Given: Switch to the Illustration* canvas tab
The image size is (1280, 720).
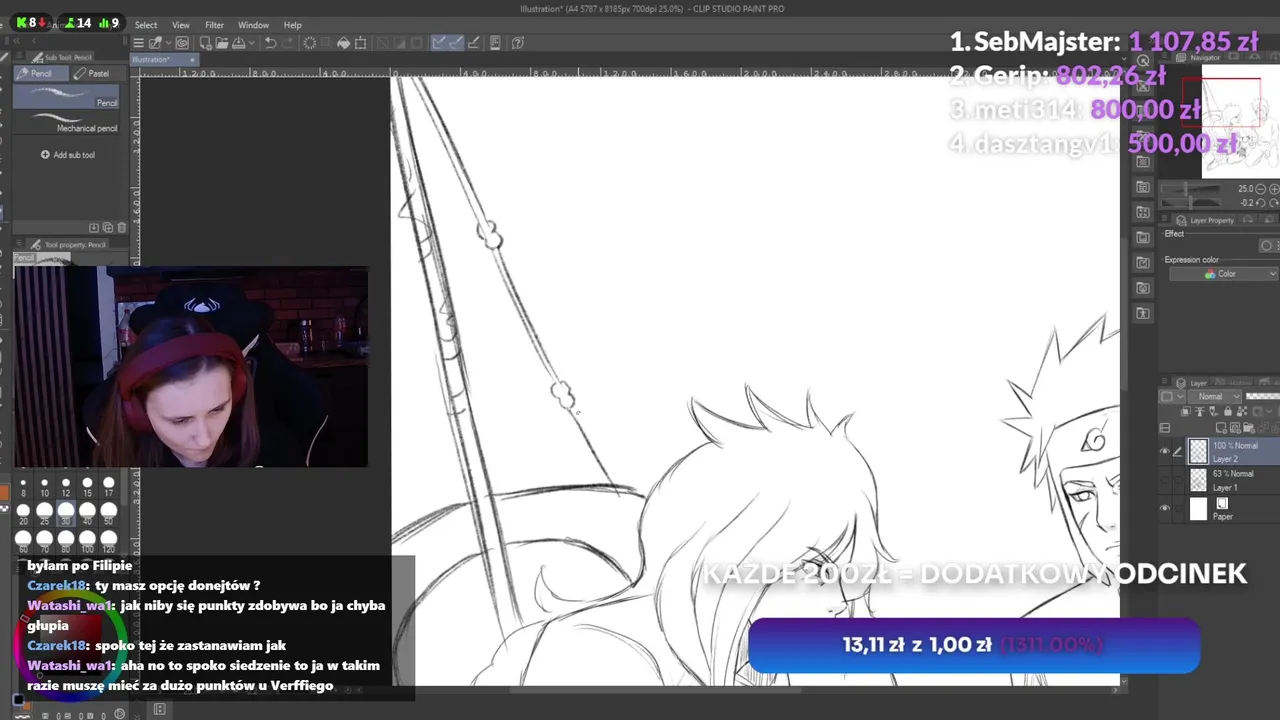Looking at the screenshot, I should click(166, 59).
